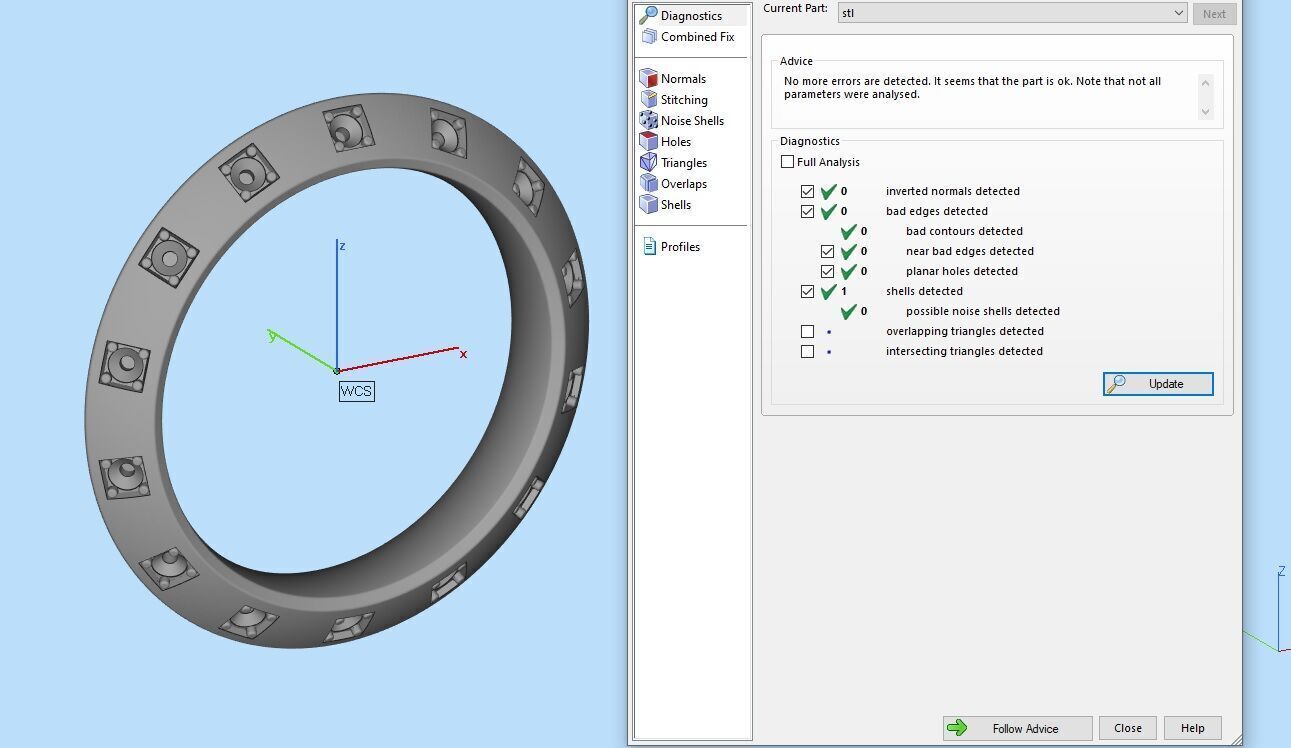1291x748 pixels.
Task: Click the 'planar holes detected' label
Action: pos(962,271)
